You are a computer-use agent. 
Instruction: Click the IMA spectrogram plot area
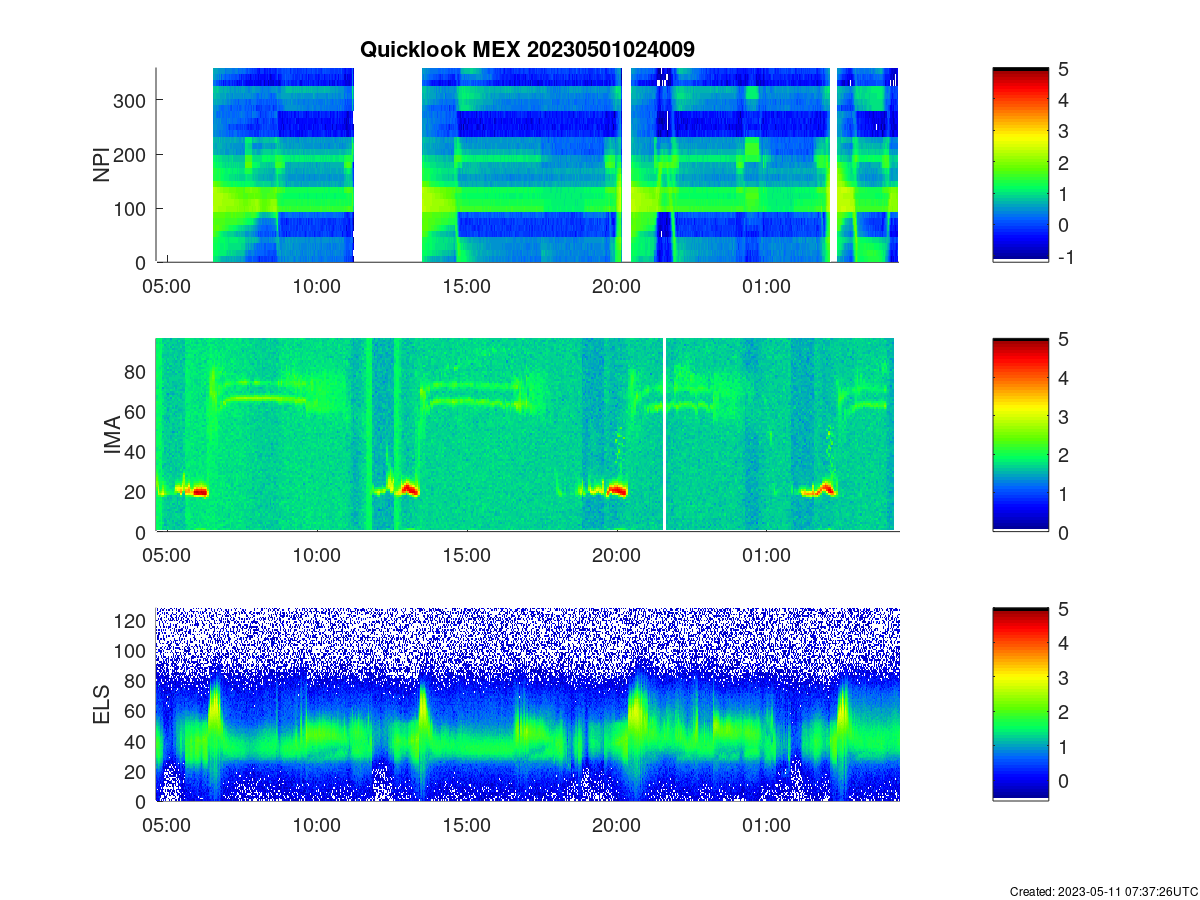click(x=527, y=435)
